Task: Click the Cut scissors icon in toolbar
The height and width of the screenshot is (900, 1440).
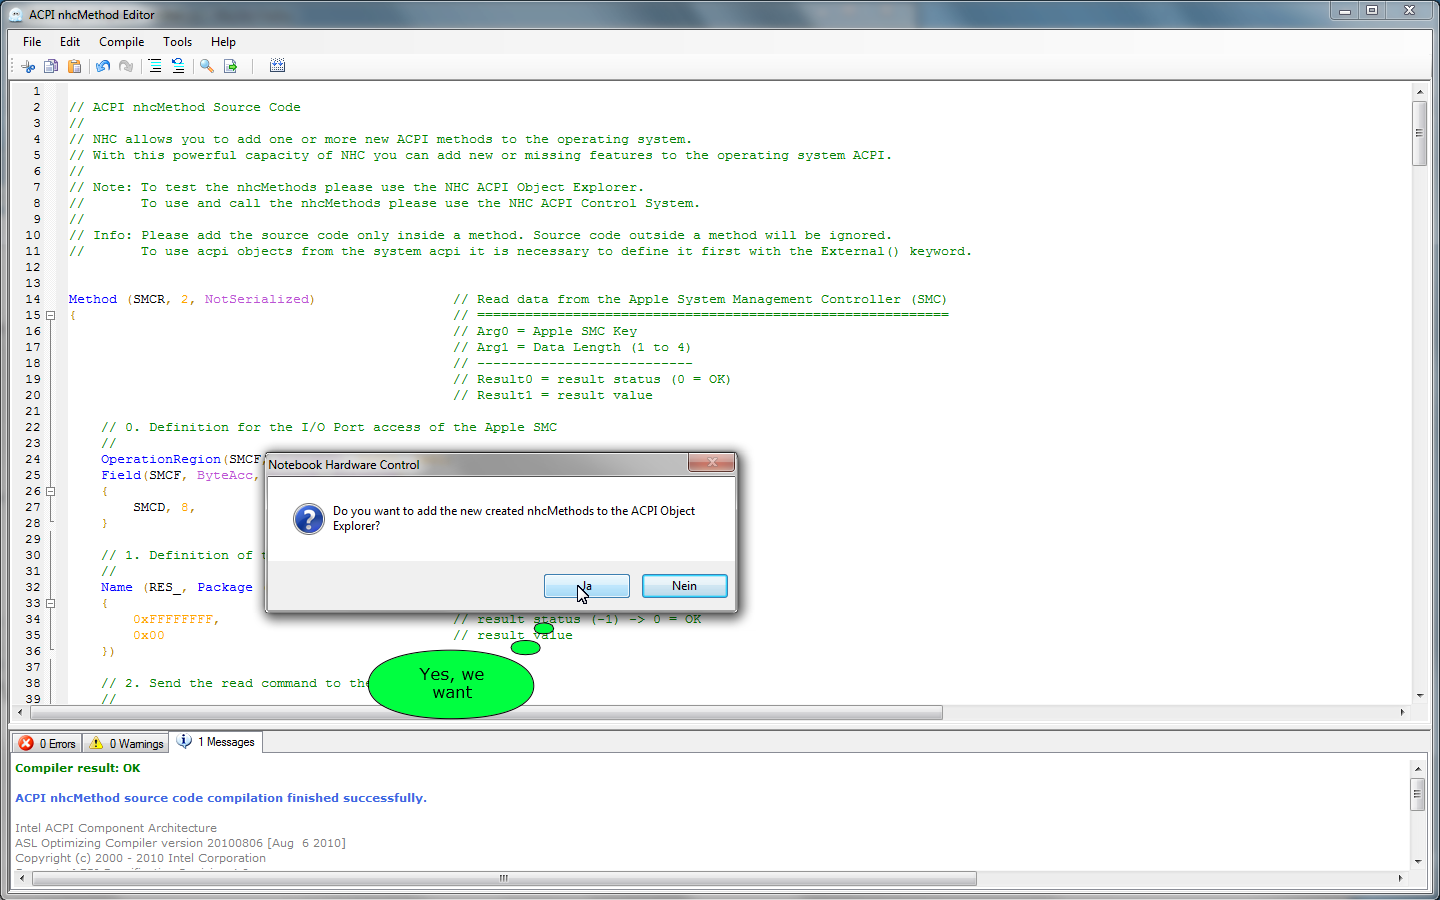Action: tap(28, 66)
